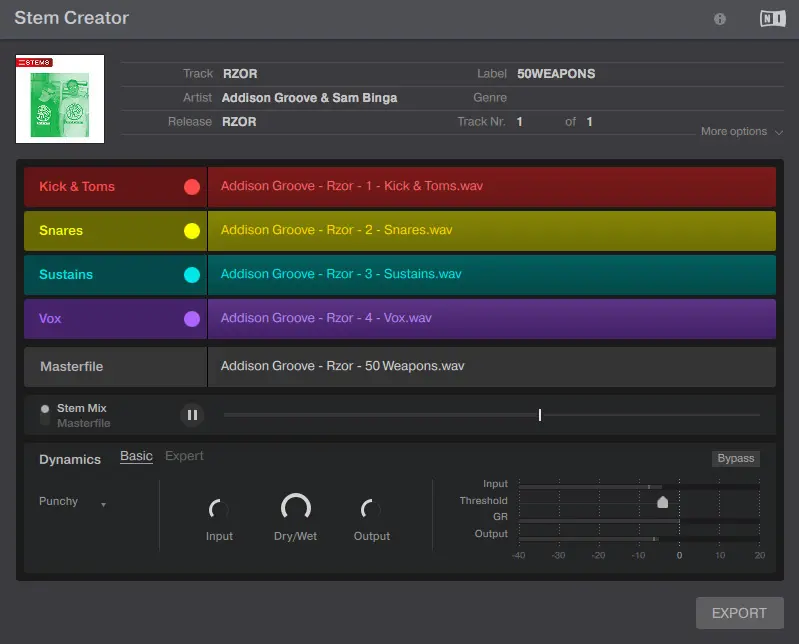Click the EXPORT button
This screenshot has height=644, width=799.
pyautogui.click(x=739, y=613)
